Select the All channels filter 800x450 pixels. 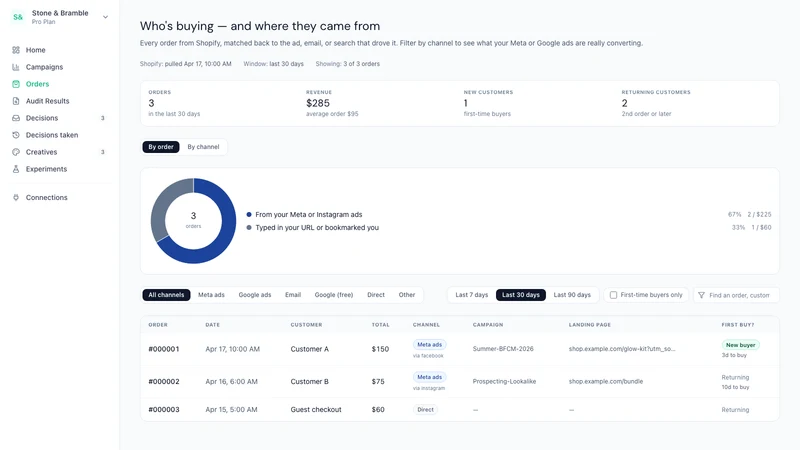coord(166,295)
